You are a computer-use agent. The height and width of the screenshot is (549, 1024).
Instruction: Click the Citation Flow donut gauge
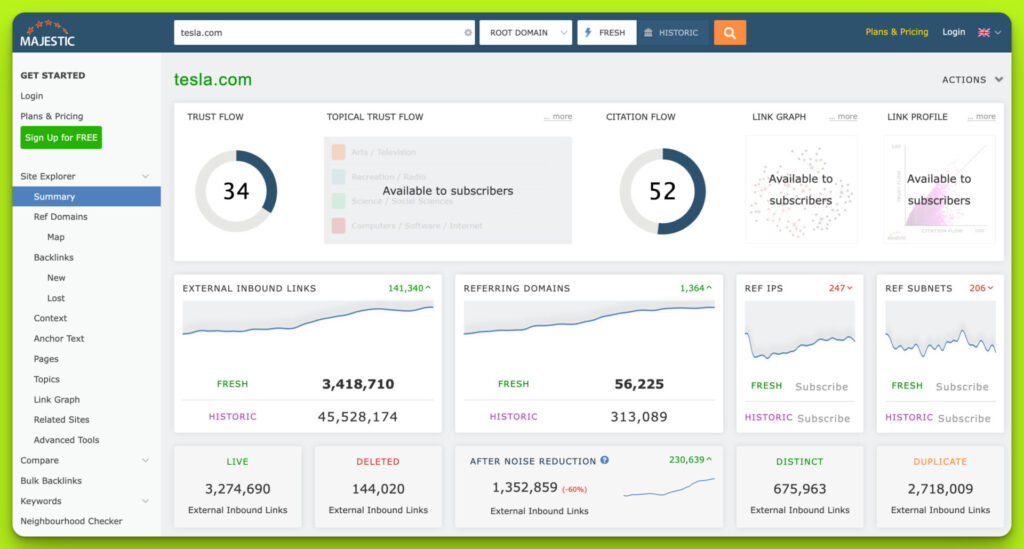(662, 191)
